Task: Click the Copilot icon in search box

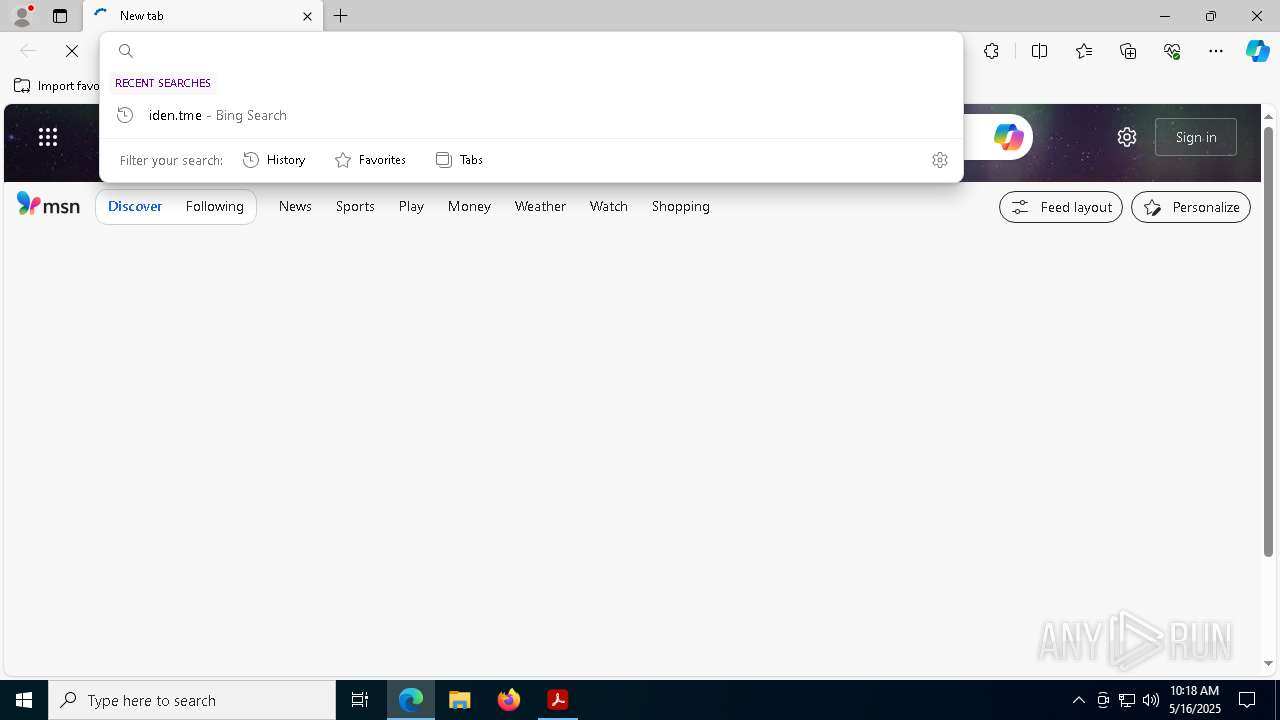Action: click(1008, 137)
